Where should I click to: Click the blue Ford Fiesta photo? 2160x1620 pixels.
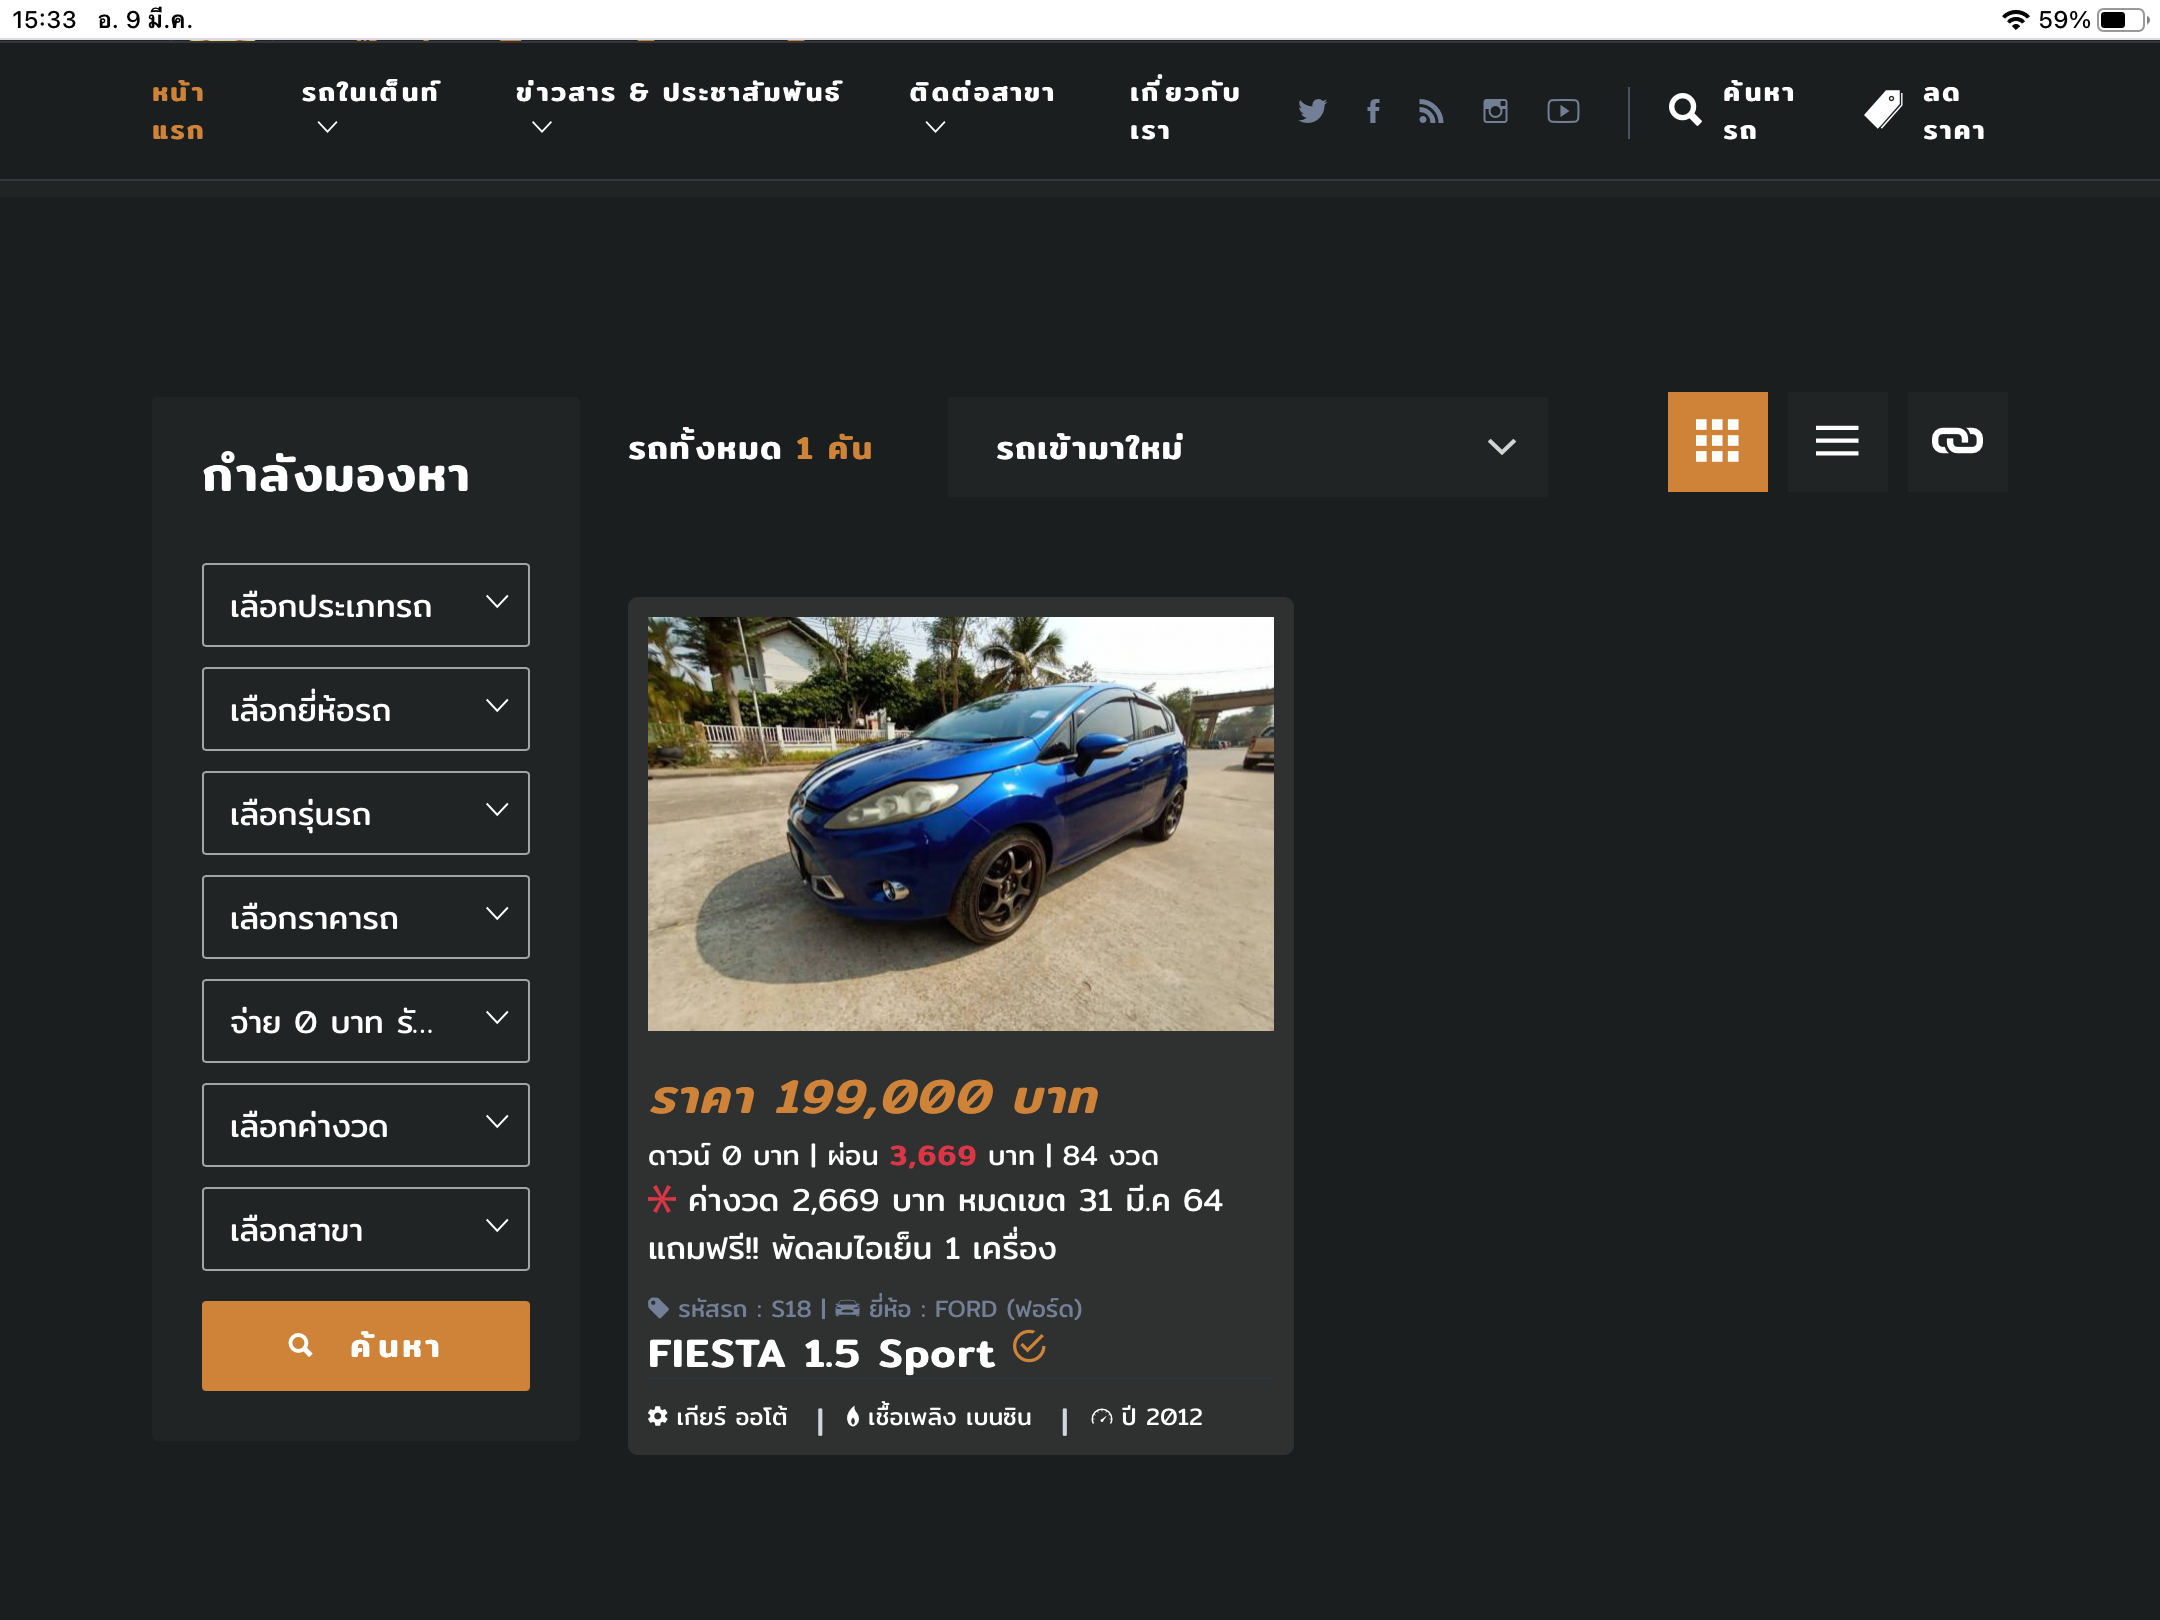click(960, 823)
